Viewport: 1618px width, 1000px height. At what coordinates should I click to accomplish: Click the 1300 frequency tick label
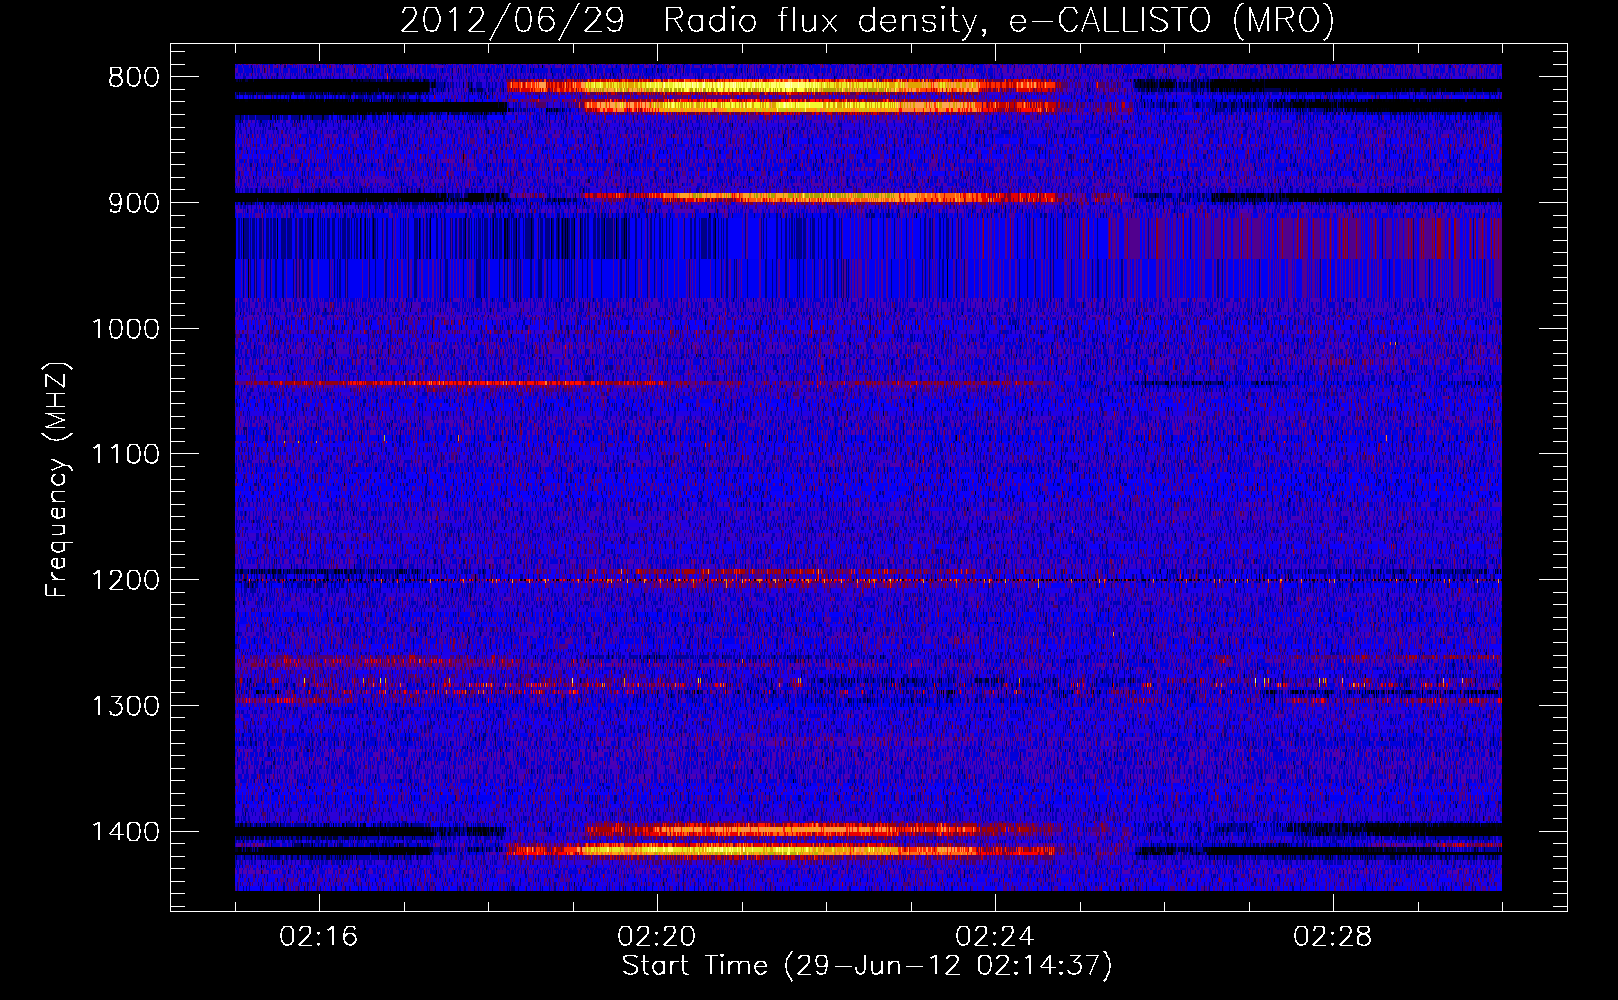125,706
